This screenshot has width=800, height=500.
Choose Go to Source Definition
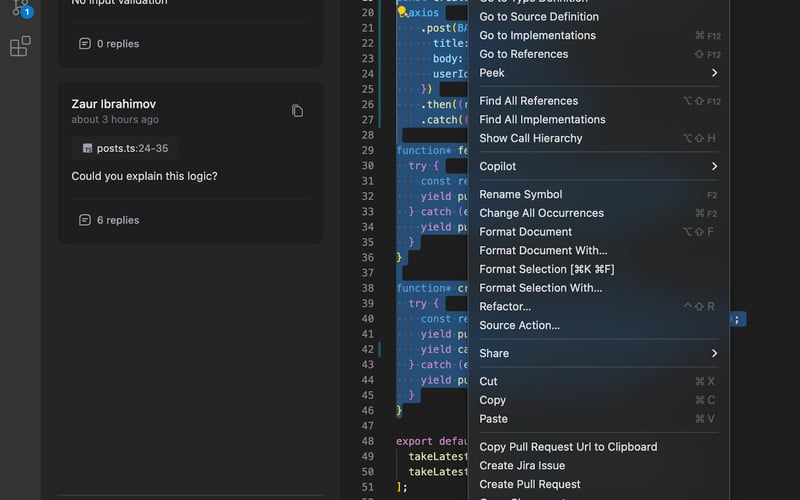pos(598,17)
